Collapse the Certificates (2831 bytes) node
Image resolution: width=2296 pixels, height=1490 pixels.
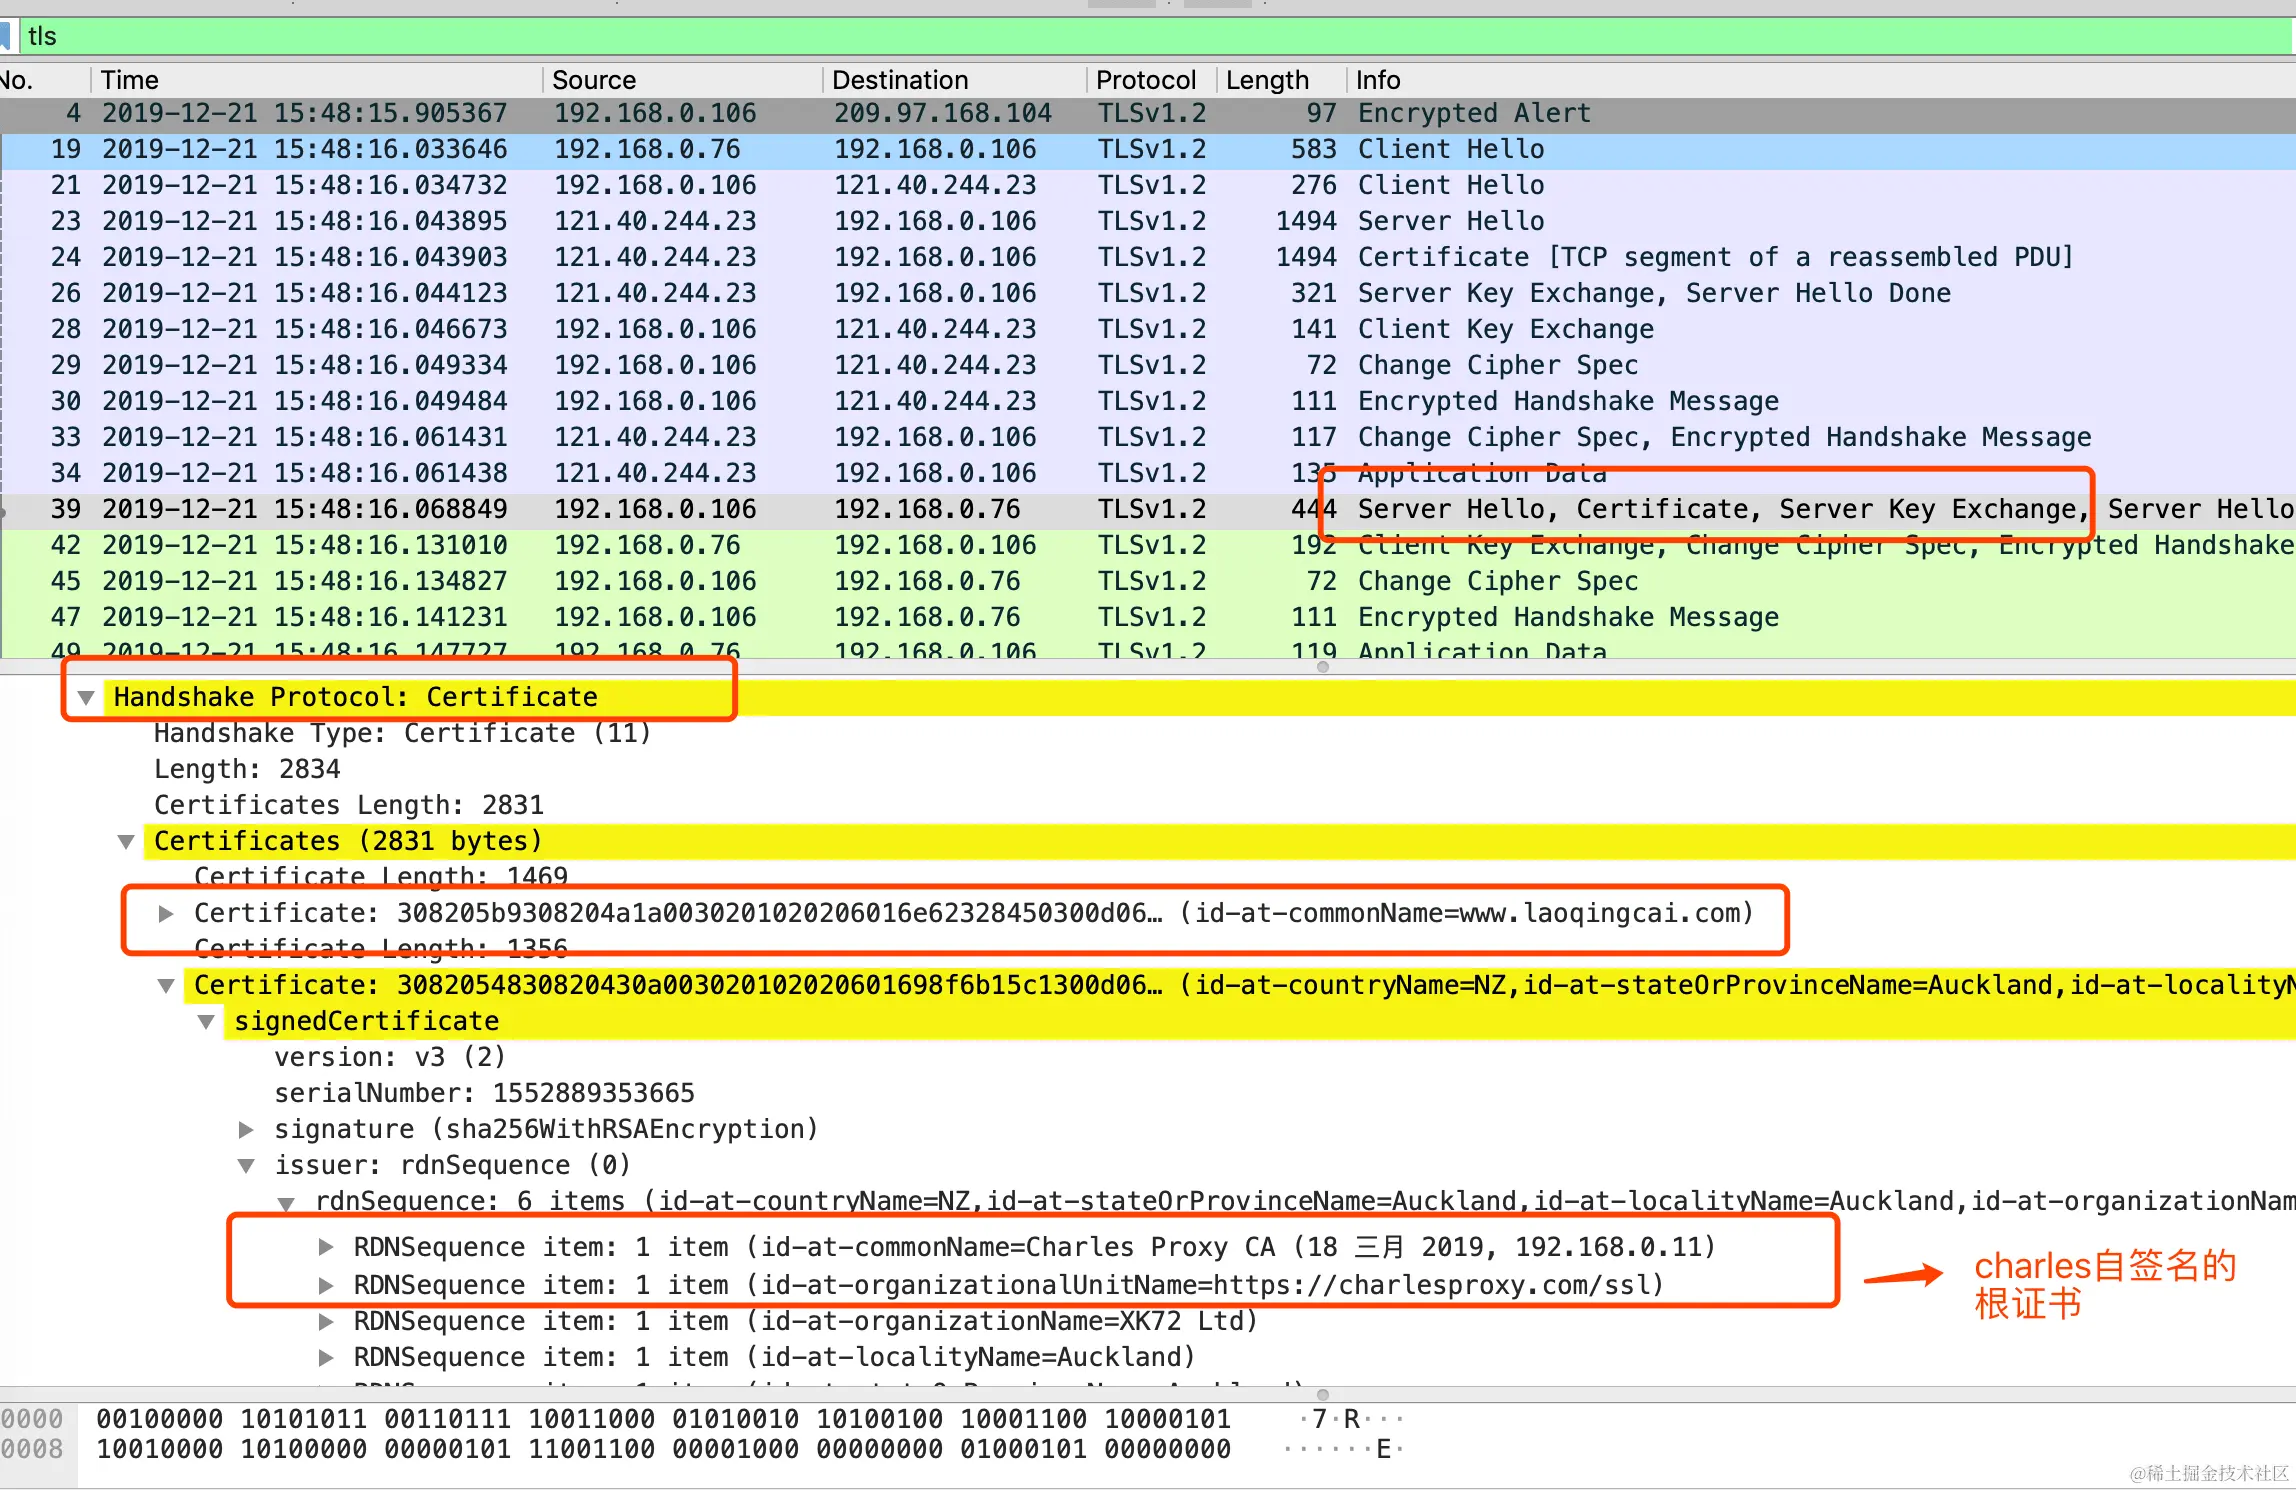click(126, 841)
